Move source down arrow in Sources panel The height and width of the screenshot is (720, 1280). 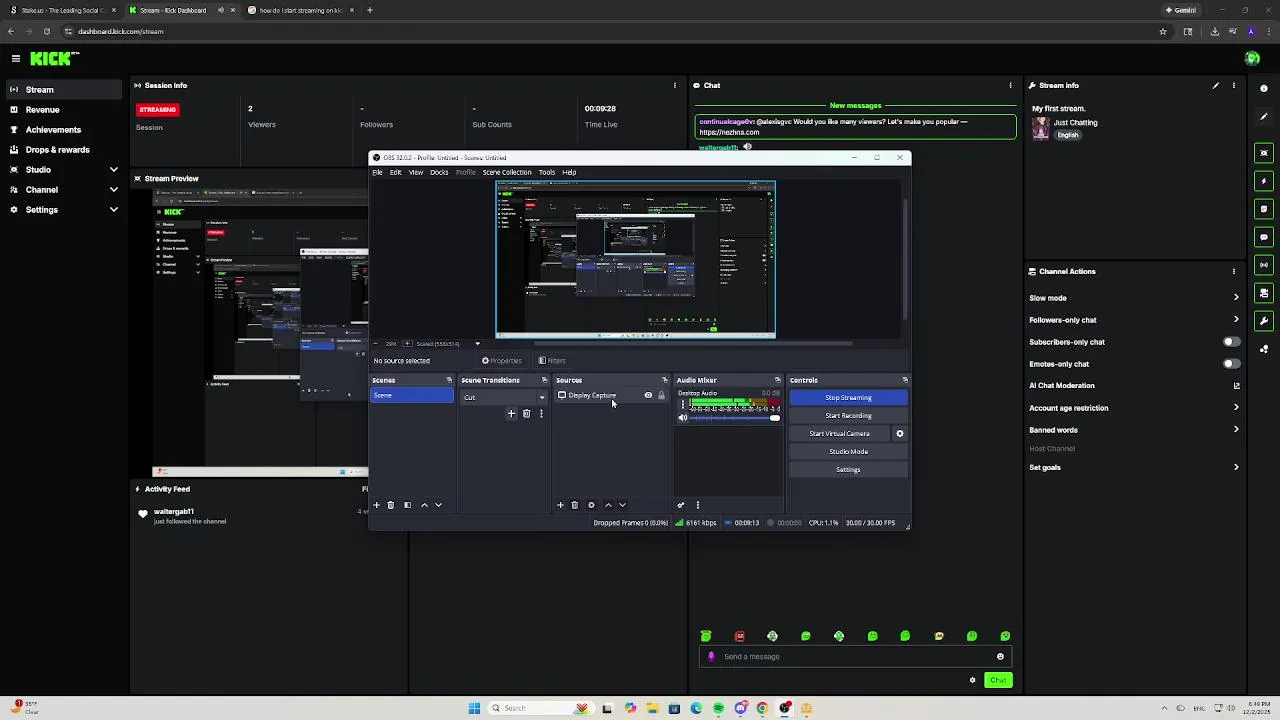pos(622,505)
